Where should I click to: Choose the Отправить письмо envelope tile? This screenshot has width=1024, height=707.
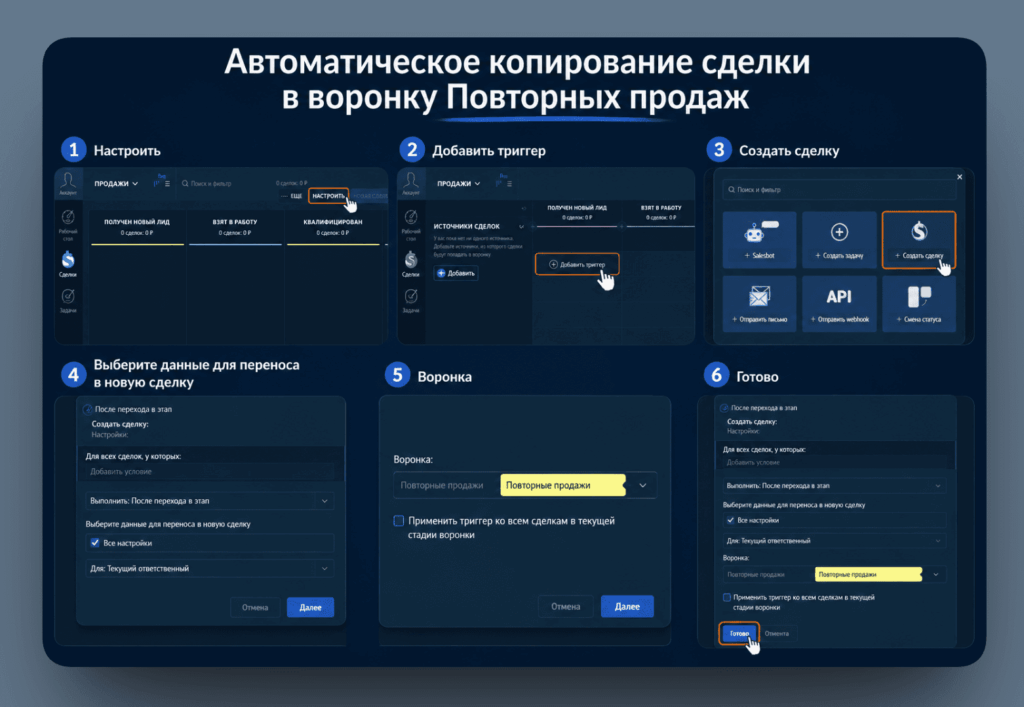pos(760,304)
